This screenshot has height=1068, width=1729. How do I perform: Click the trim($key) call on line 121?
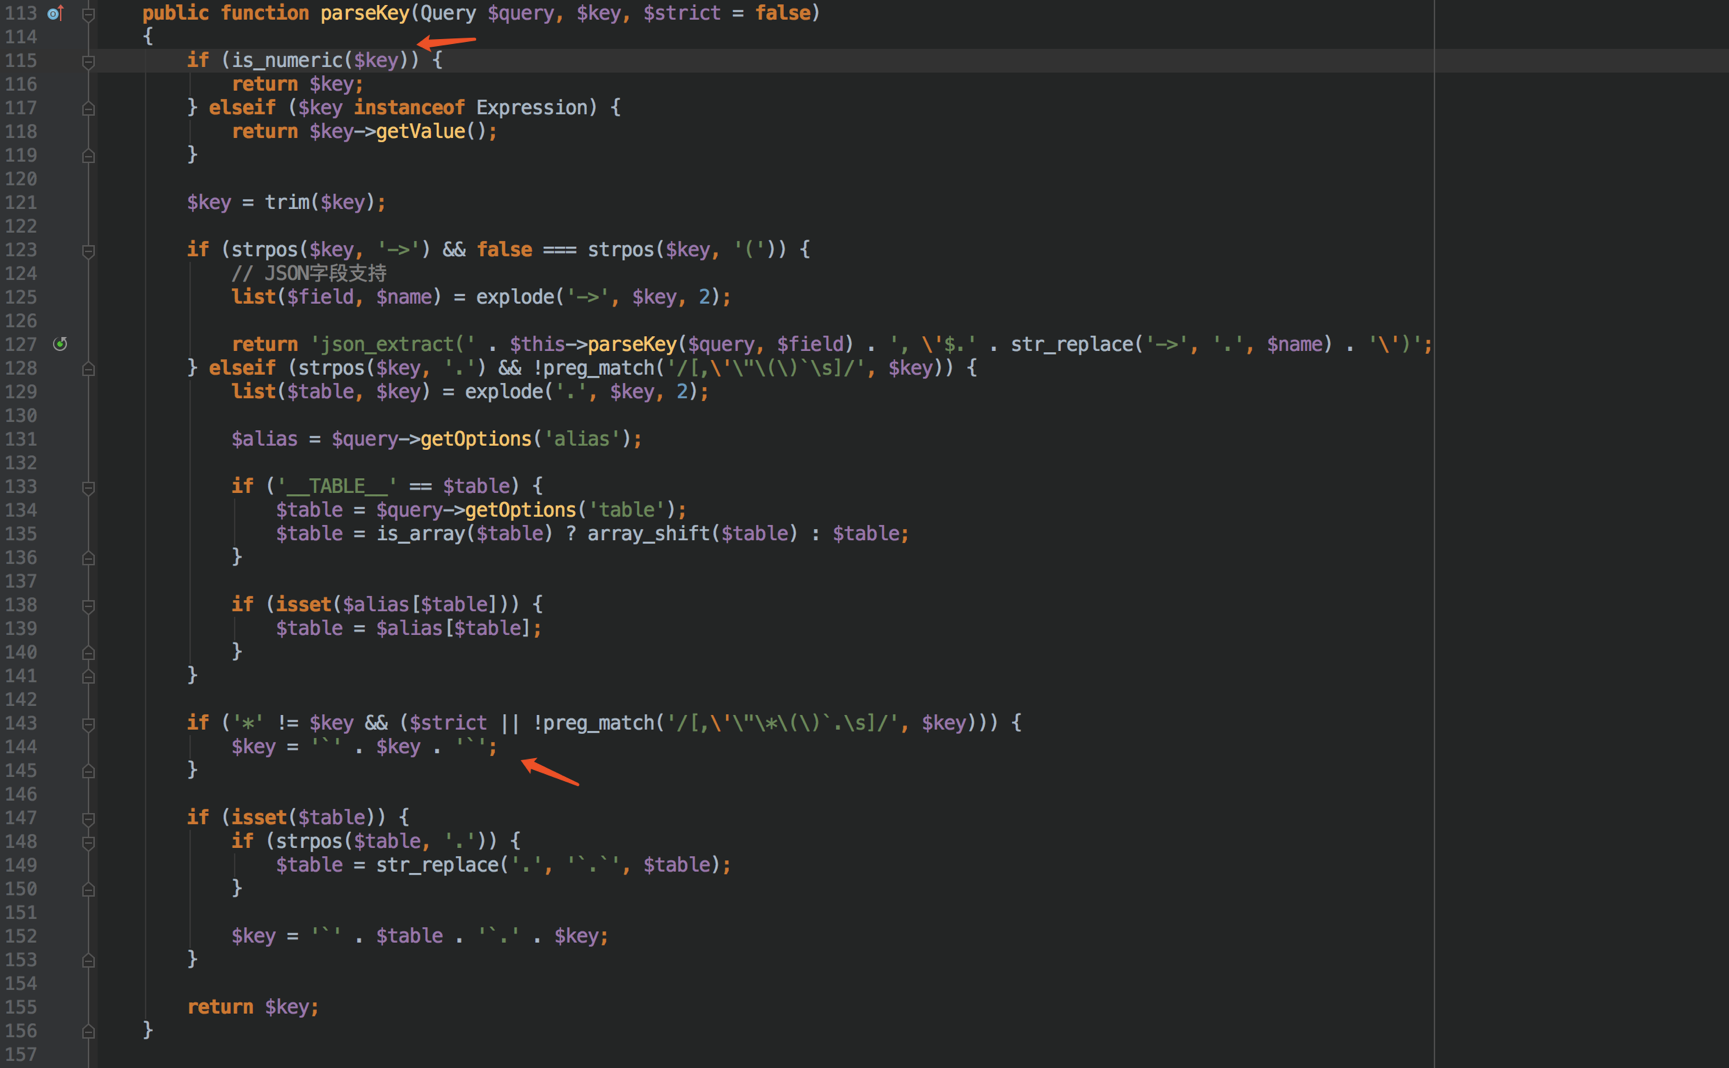click(320, 202)
